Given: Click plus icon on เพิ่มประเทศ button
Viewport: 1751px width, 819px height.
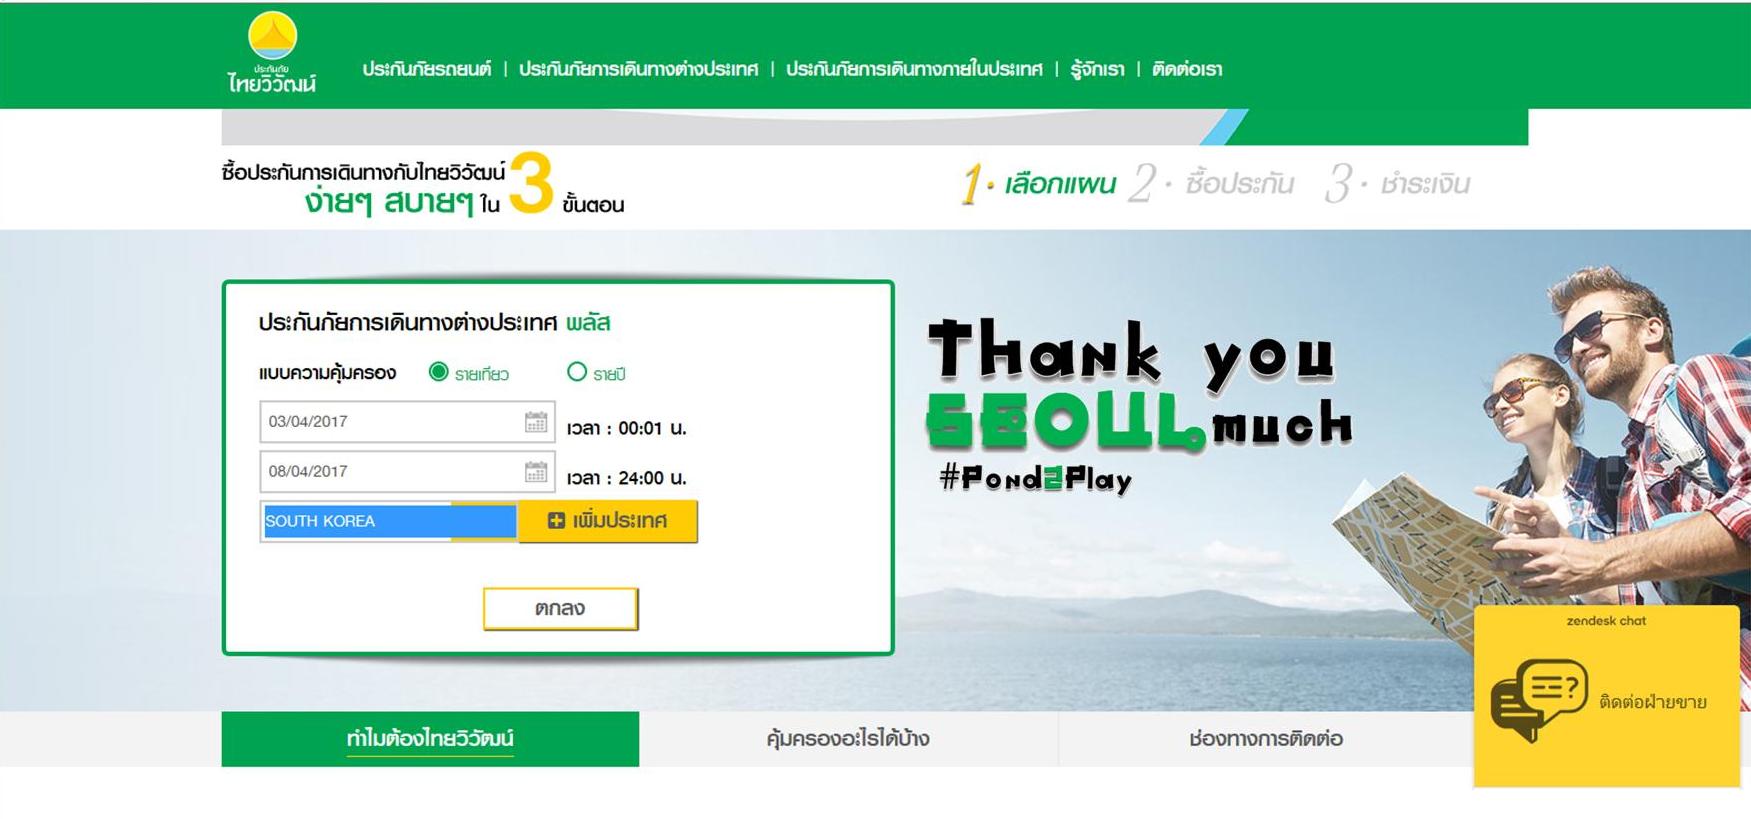Looking at the screenshot, I should [x=556, y=520].
